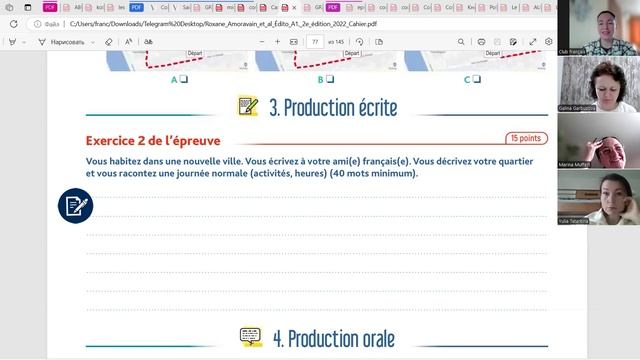
Task: Print the PDF document
Action: coord(481,42)
